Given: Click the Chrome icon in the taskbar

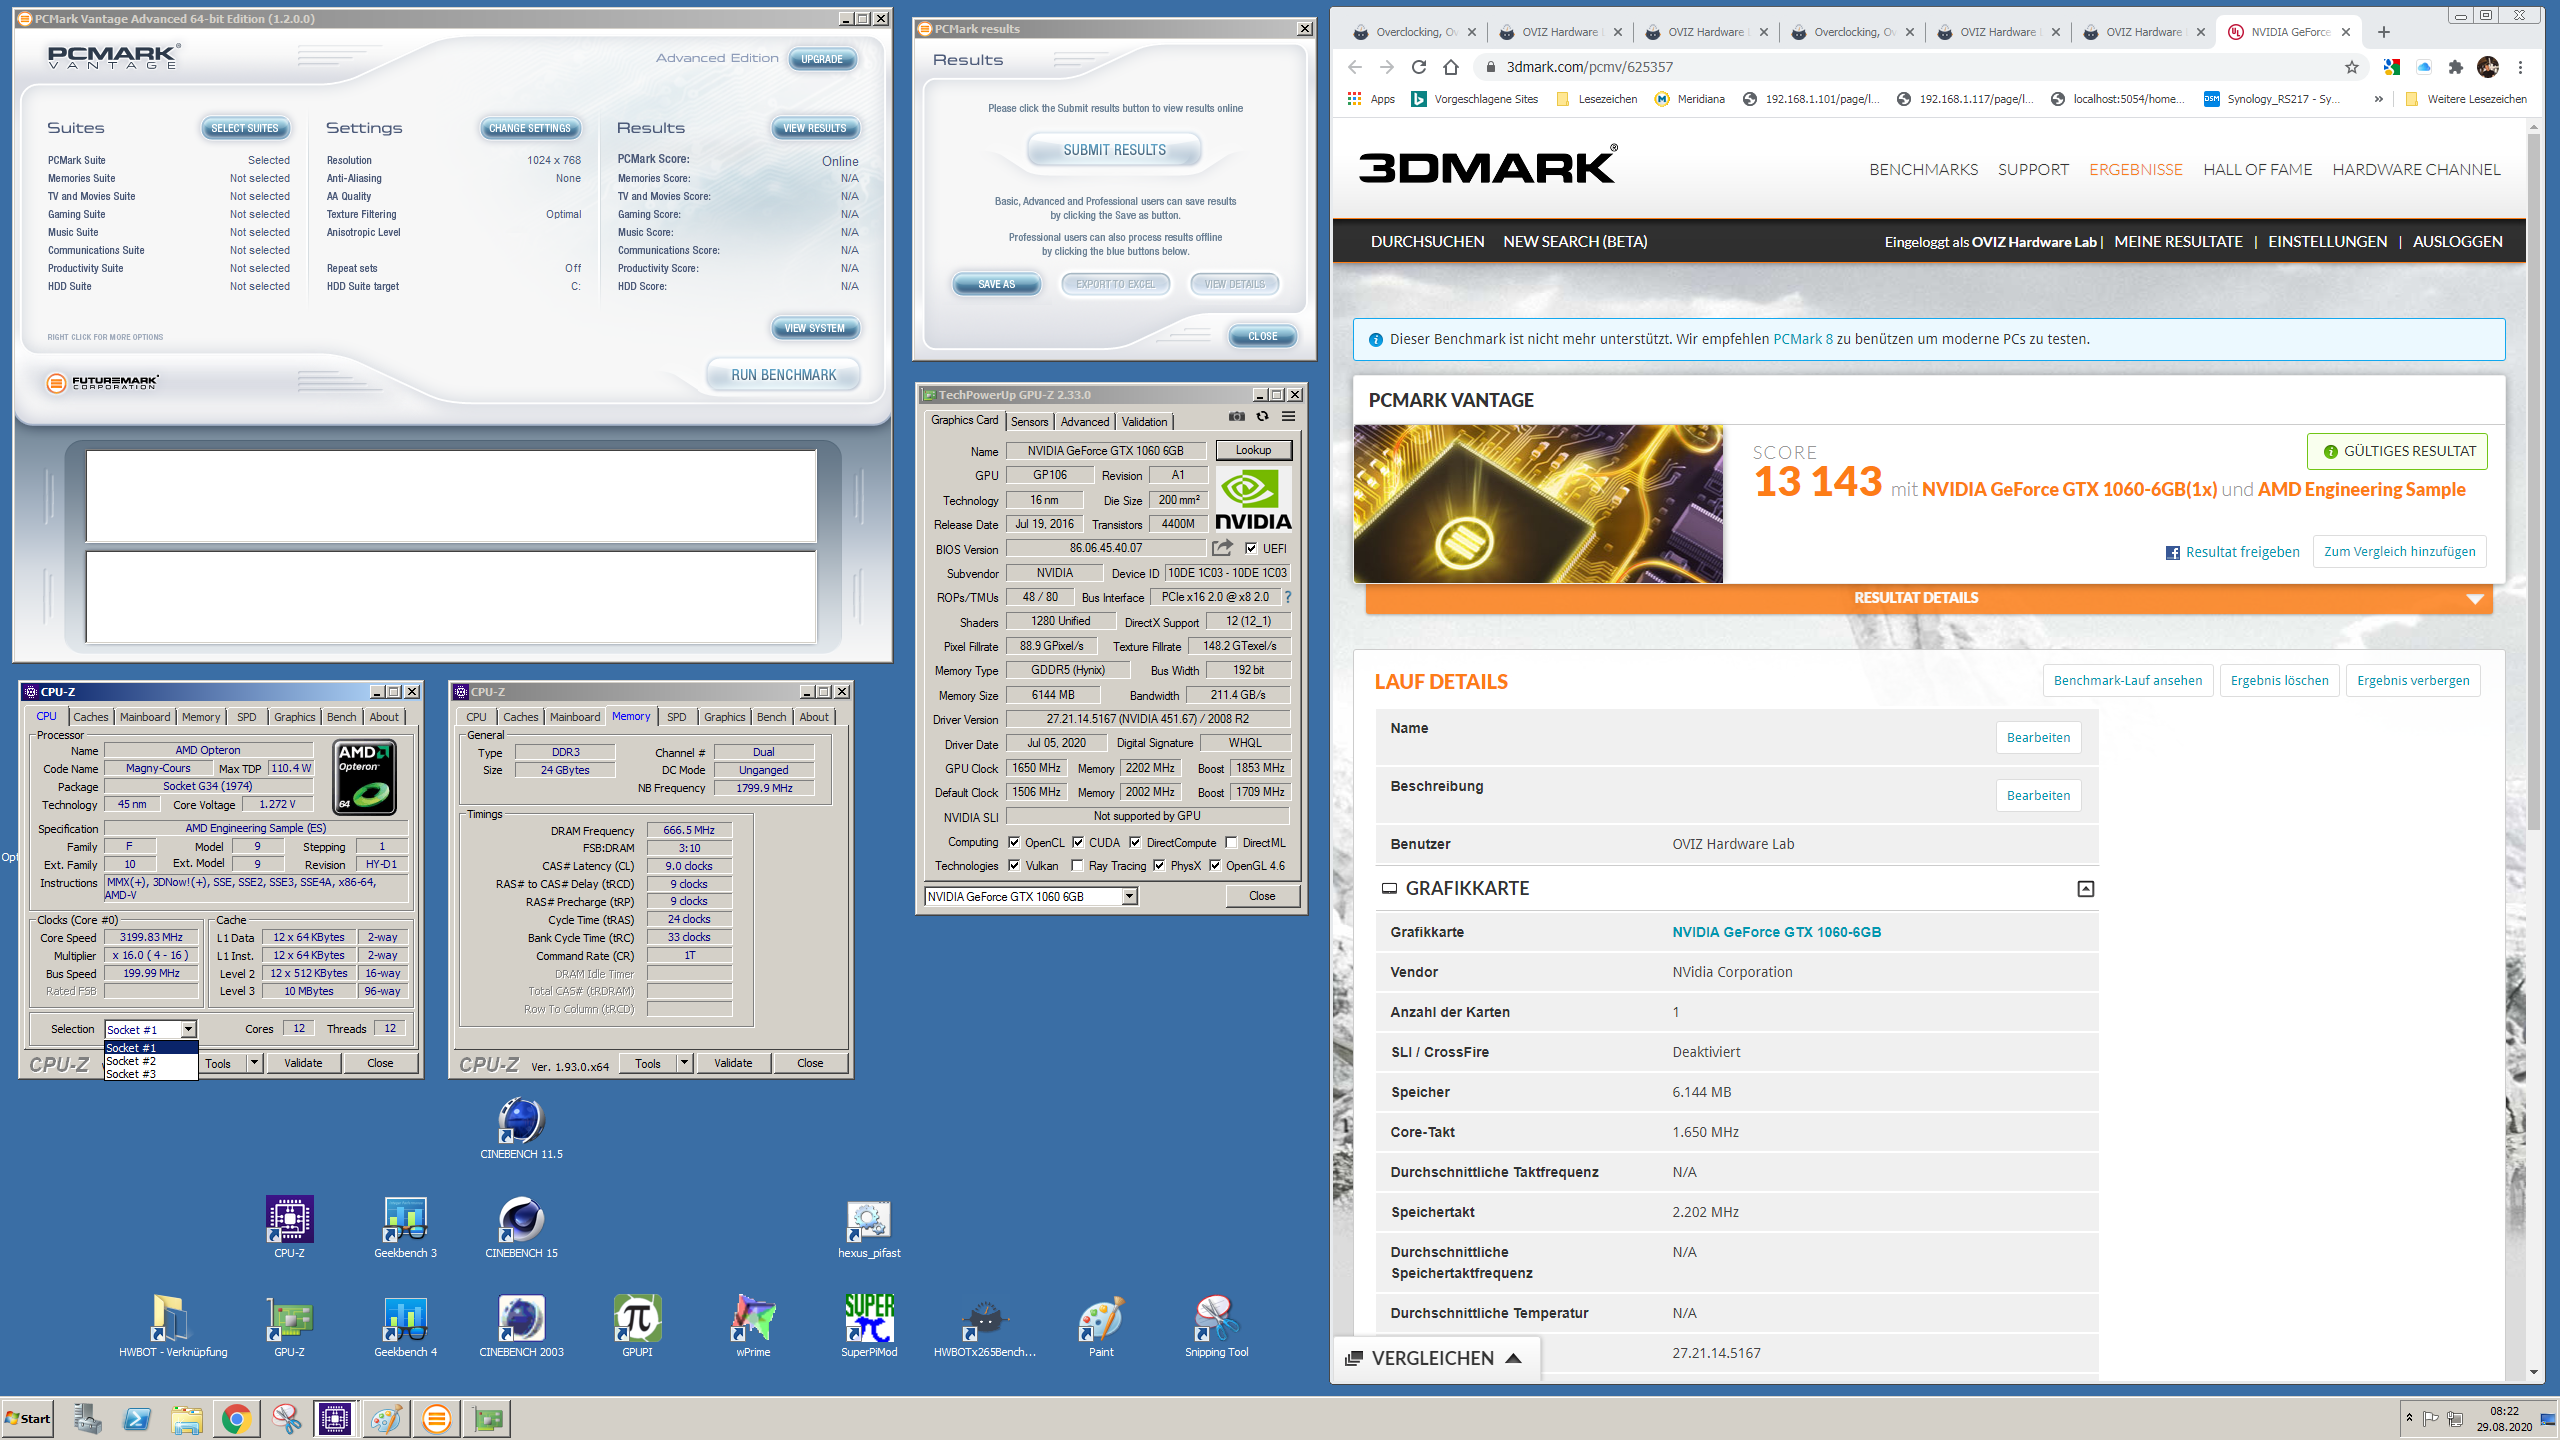Looking at the screenshot, I should click(236, 1418).
